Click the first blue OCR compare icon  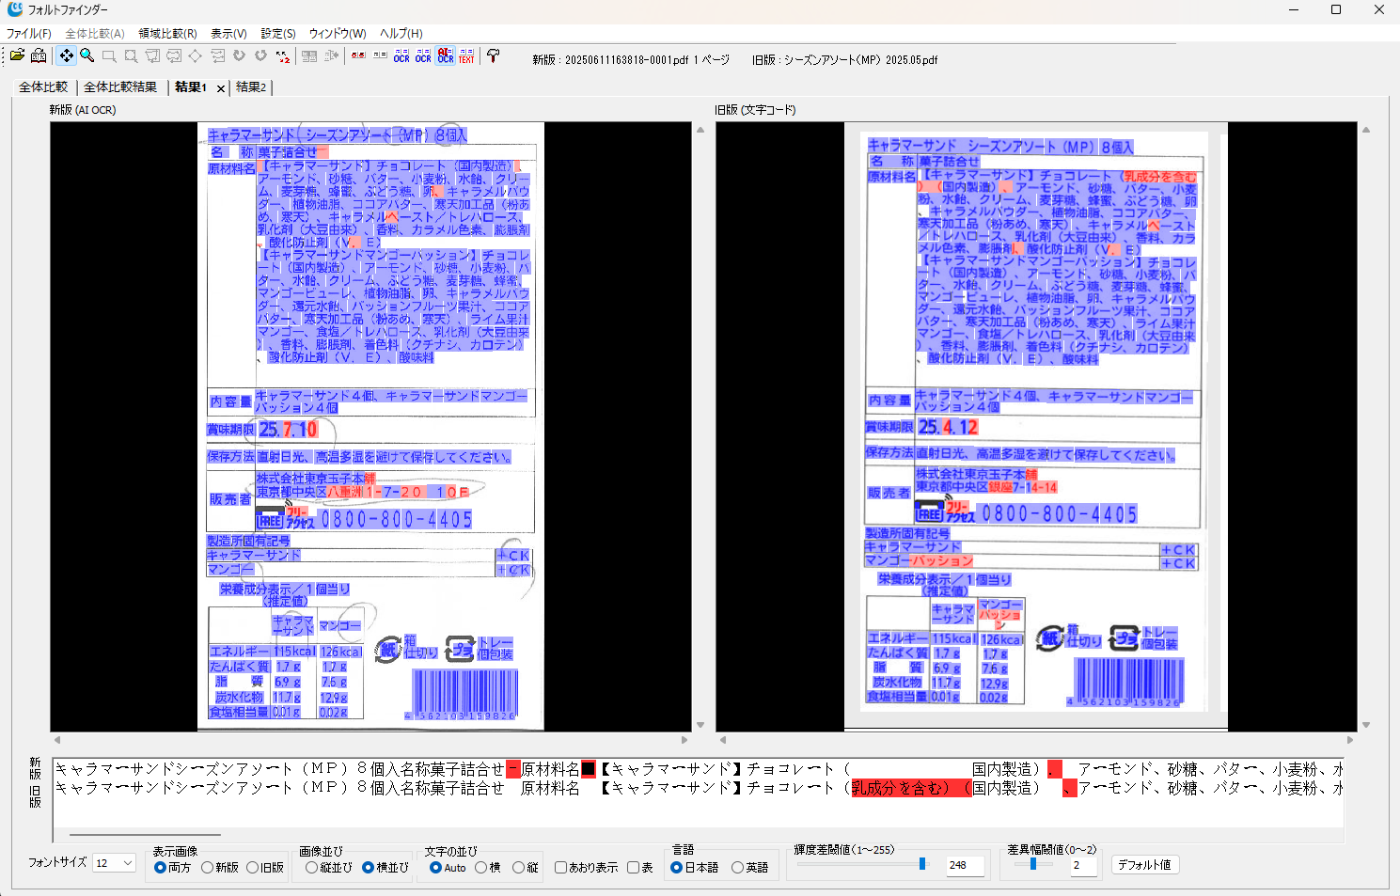[402, 56]
